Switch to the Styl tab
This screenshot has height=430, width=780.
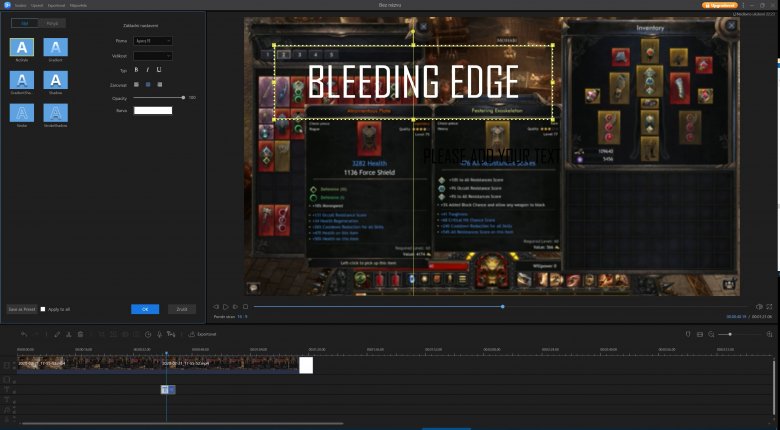point(25,23)
